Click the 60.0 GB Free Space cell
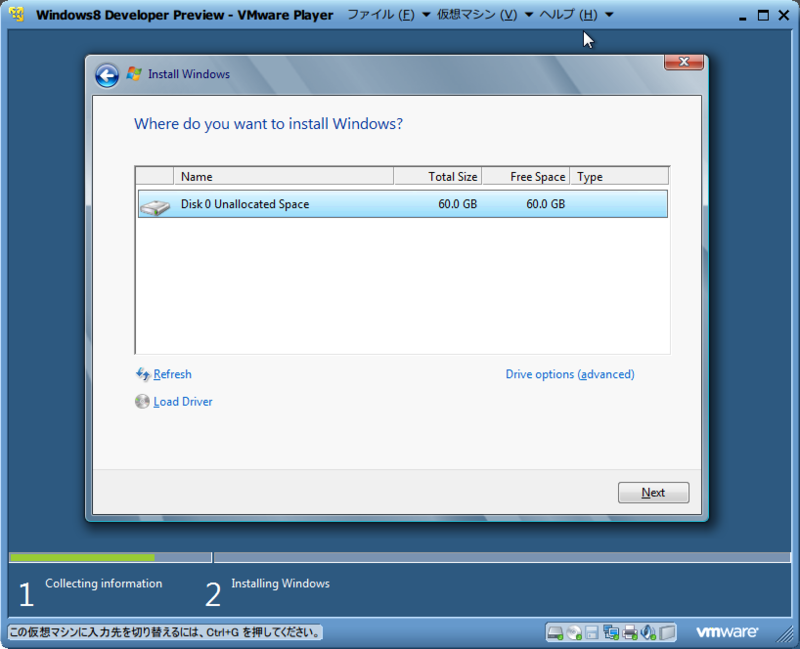Viewport: 800px width, 649px height. (x=545, y=204)
